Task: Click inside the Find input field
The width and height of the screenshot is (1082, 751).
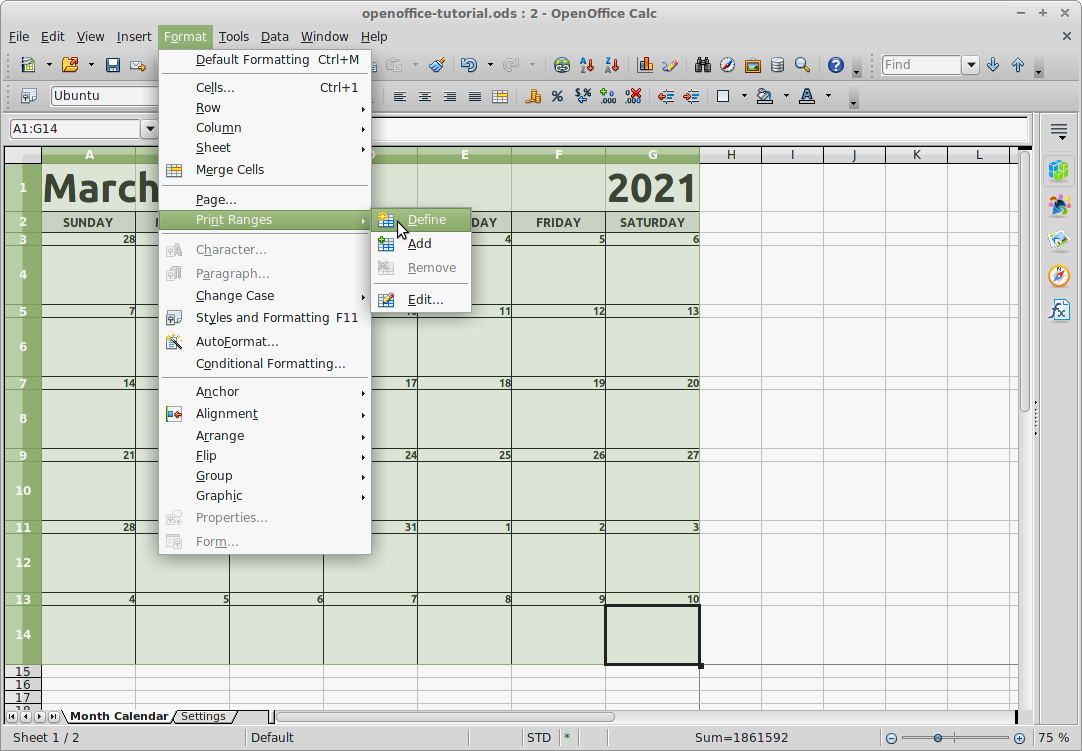Action: coord(922,64)
